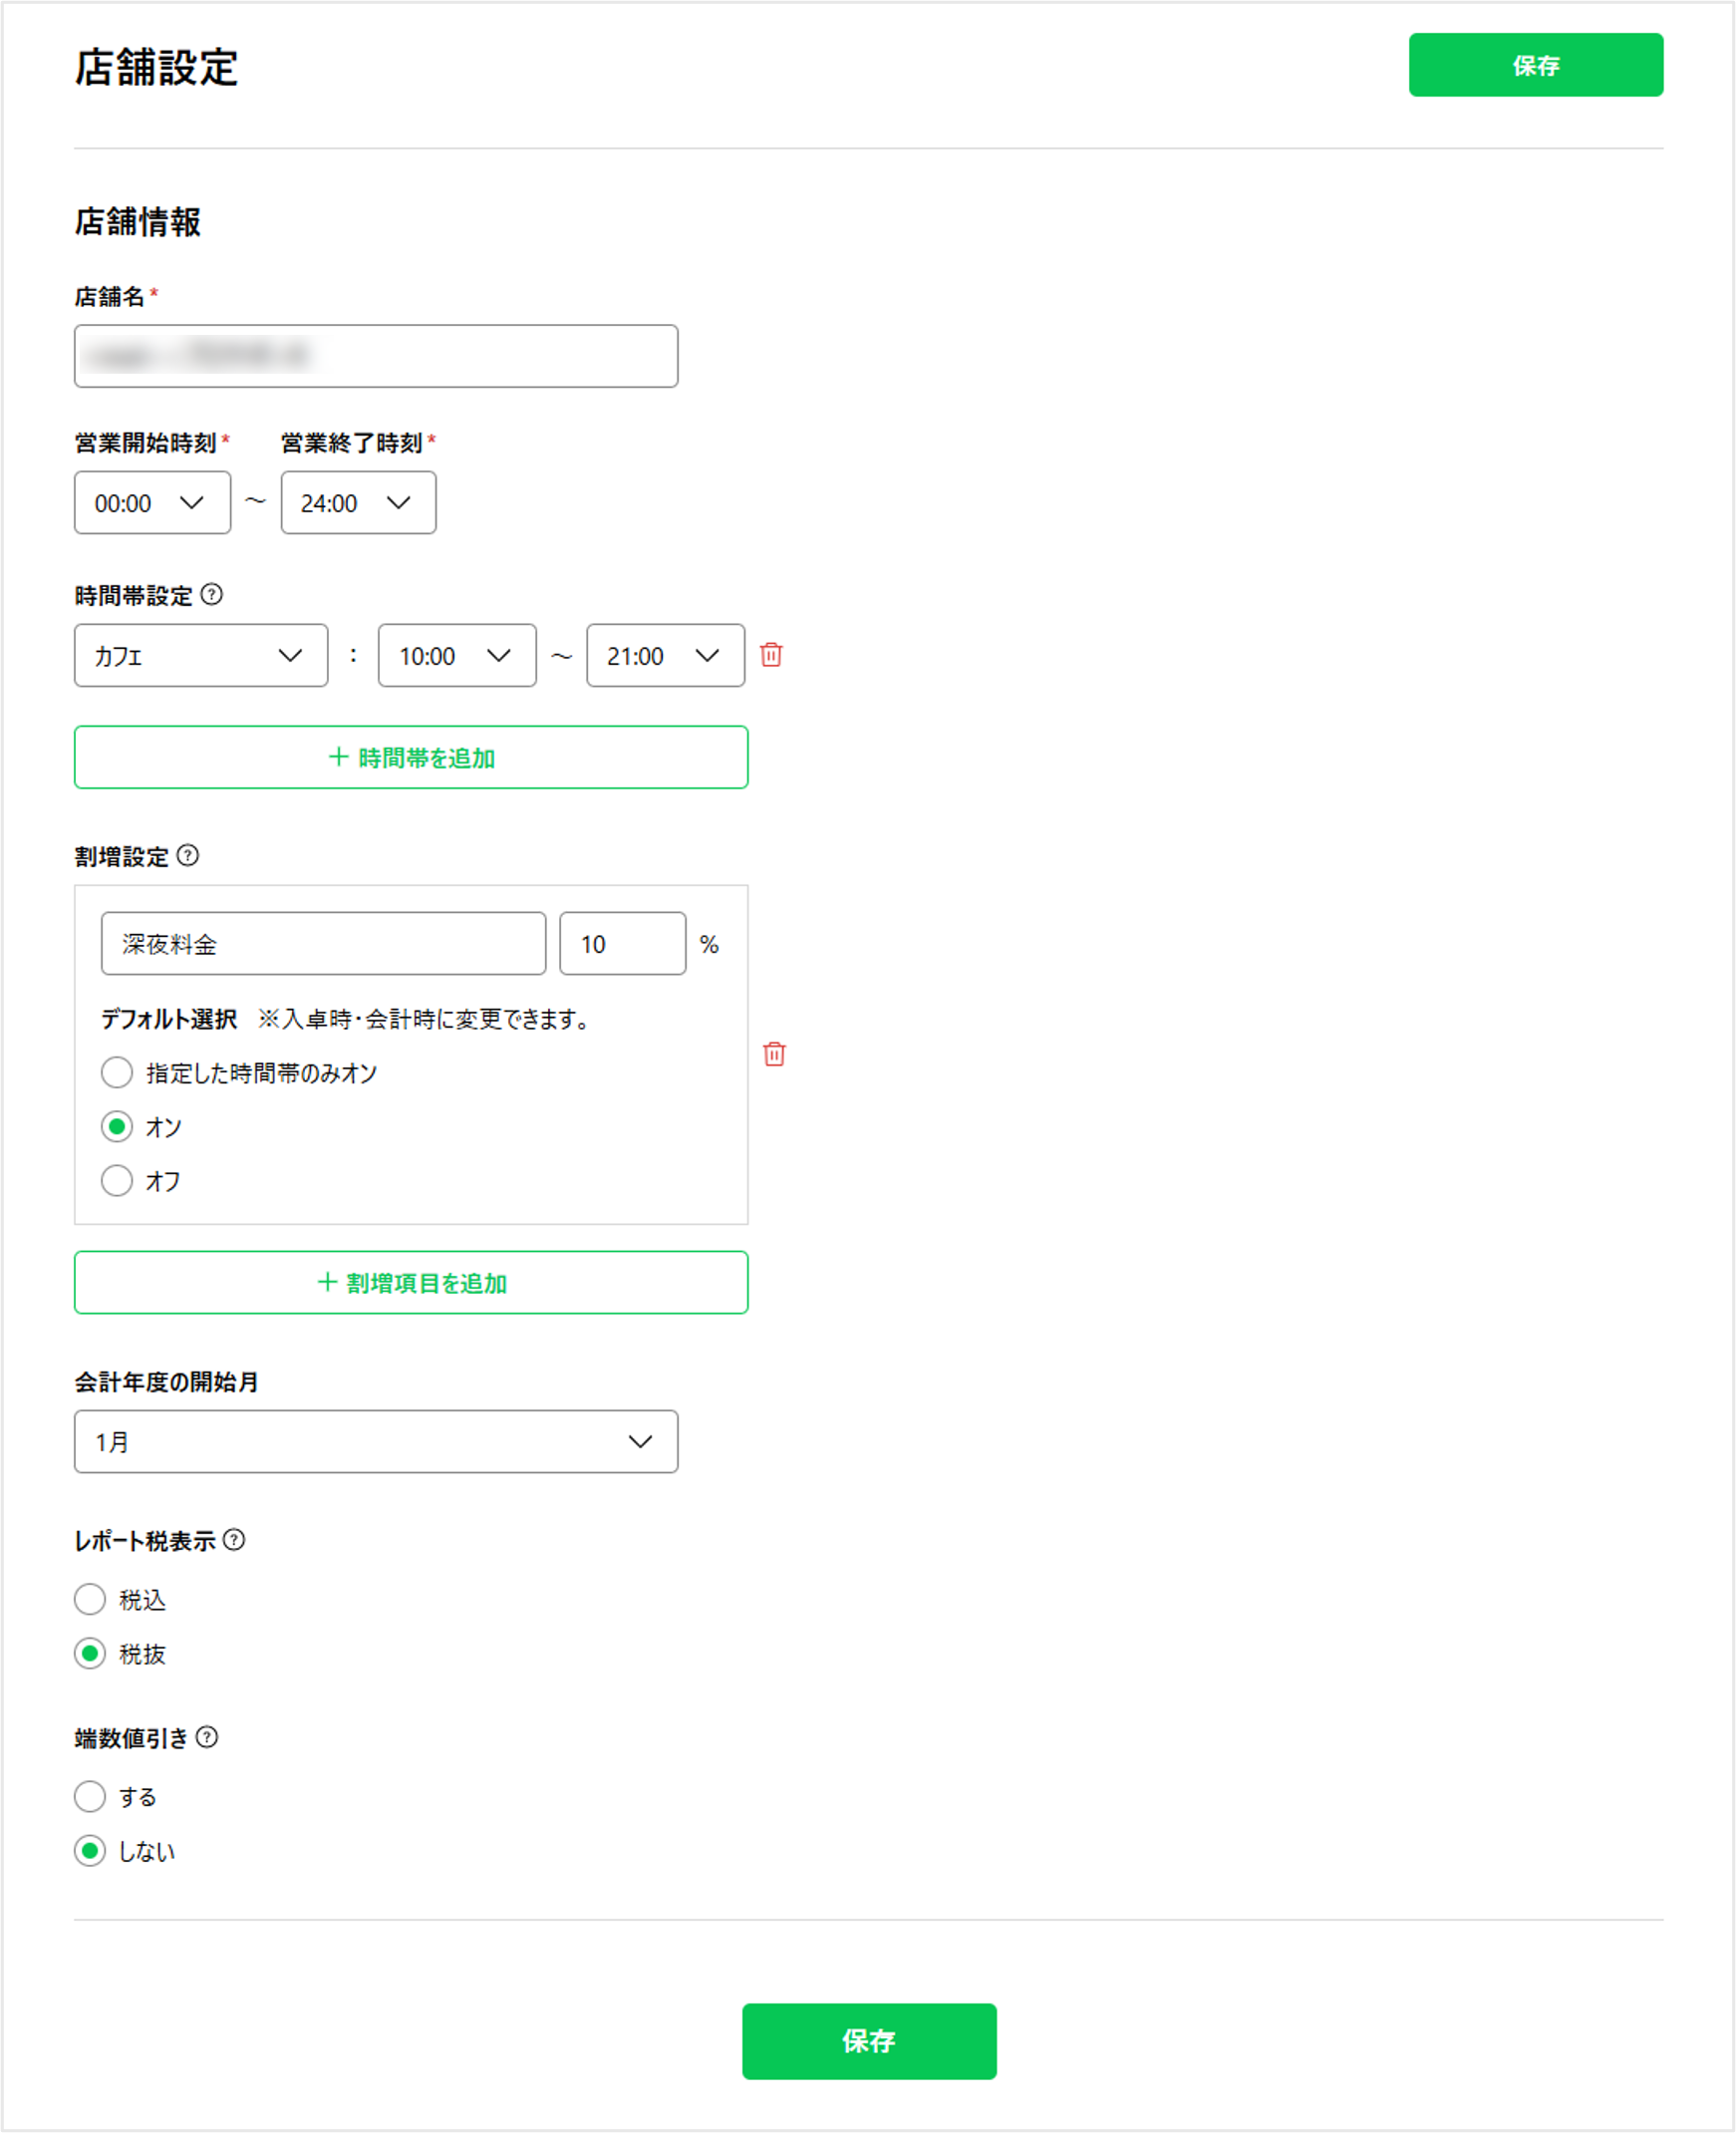Click the 店舗名 input field
Screen dimensions: 1736x2133
click(x=376, y=356)
